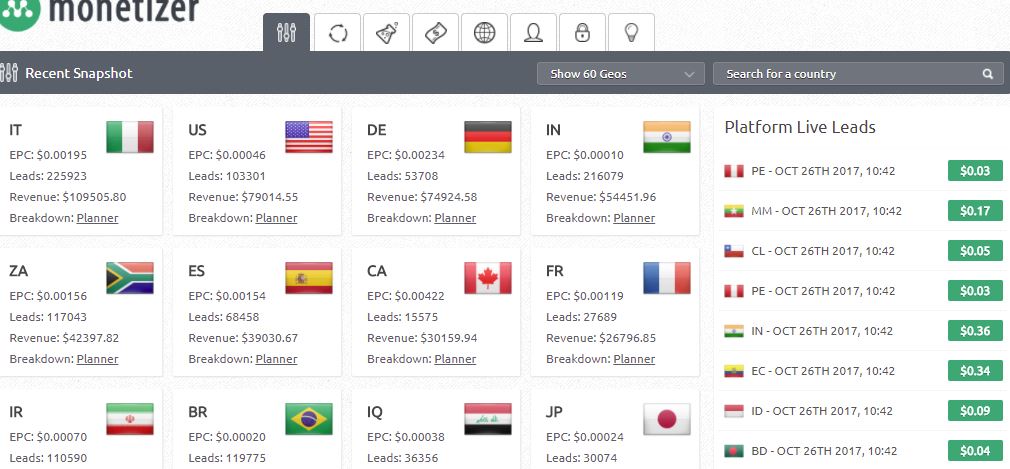Select the dollar bill money tab
The image size is (1010, 469).
(x=435, y=33)
